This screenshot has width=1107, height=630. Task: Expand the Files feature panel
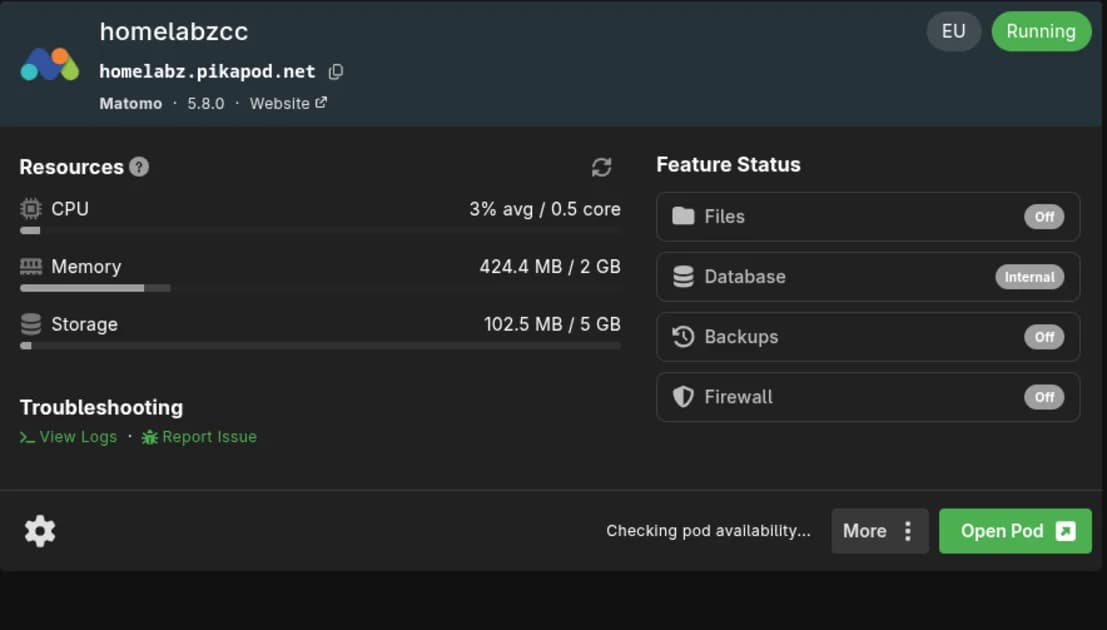point(868,217)
